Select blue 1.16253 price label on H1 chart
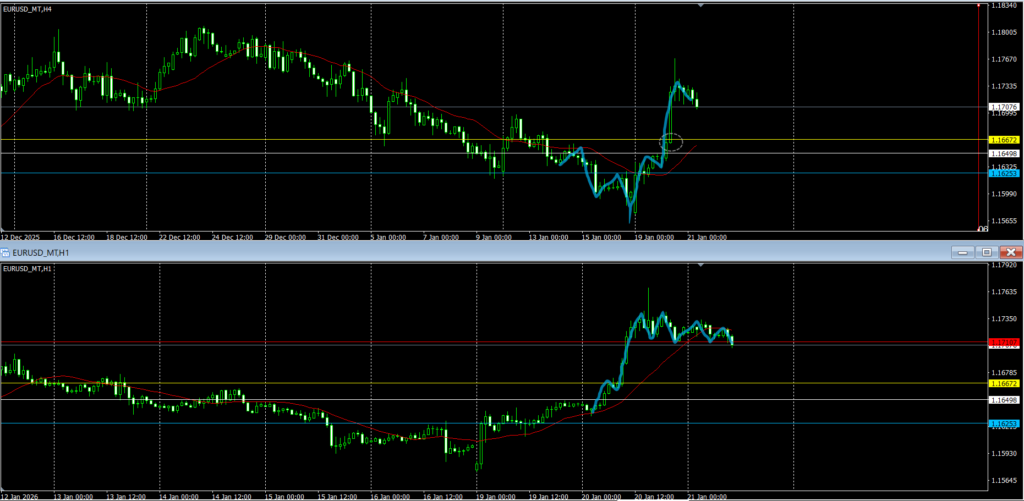The width and height of the screenshot is (1024, 501). tap(1002, 423)
